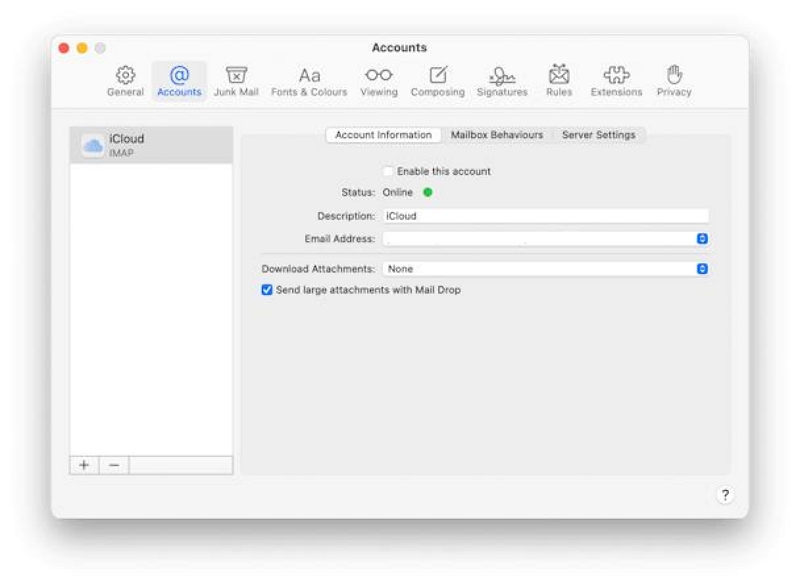Screen dimensions: 800x586
Task: Click the green Online status indicator
Action: point(428,192)
